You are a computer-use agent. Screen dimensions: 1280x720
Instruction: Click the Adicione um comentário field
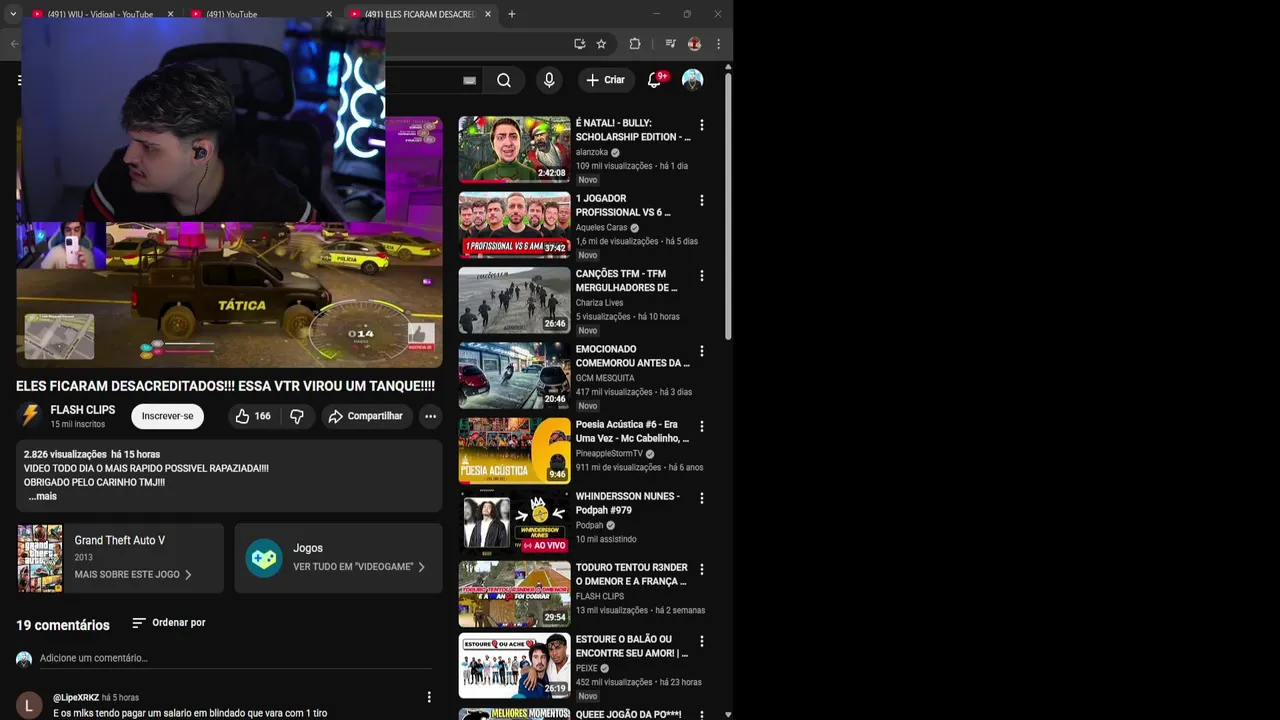point(236,658)
